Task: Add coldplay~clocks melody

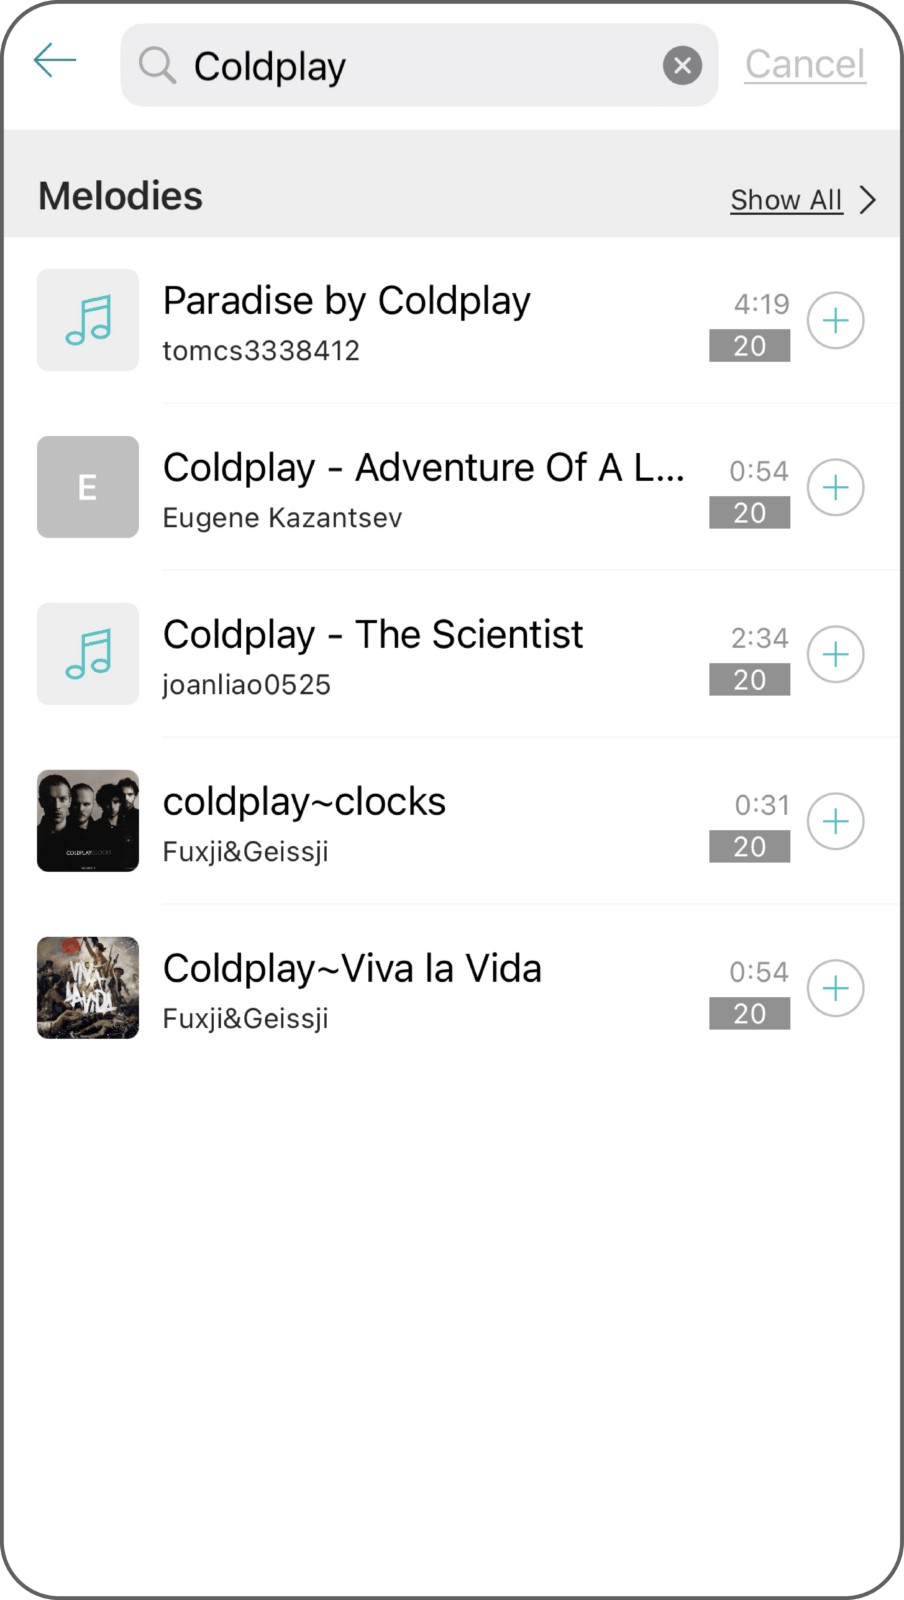Action: pos(835,822)
